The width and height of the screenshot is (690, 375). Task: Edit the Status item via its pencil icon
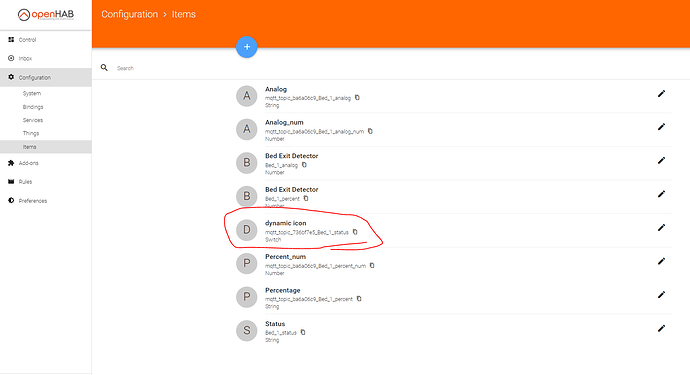[x=661, y=328]
